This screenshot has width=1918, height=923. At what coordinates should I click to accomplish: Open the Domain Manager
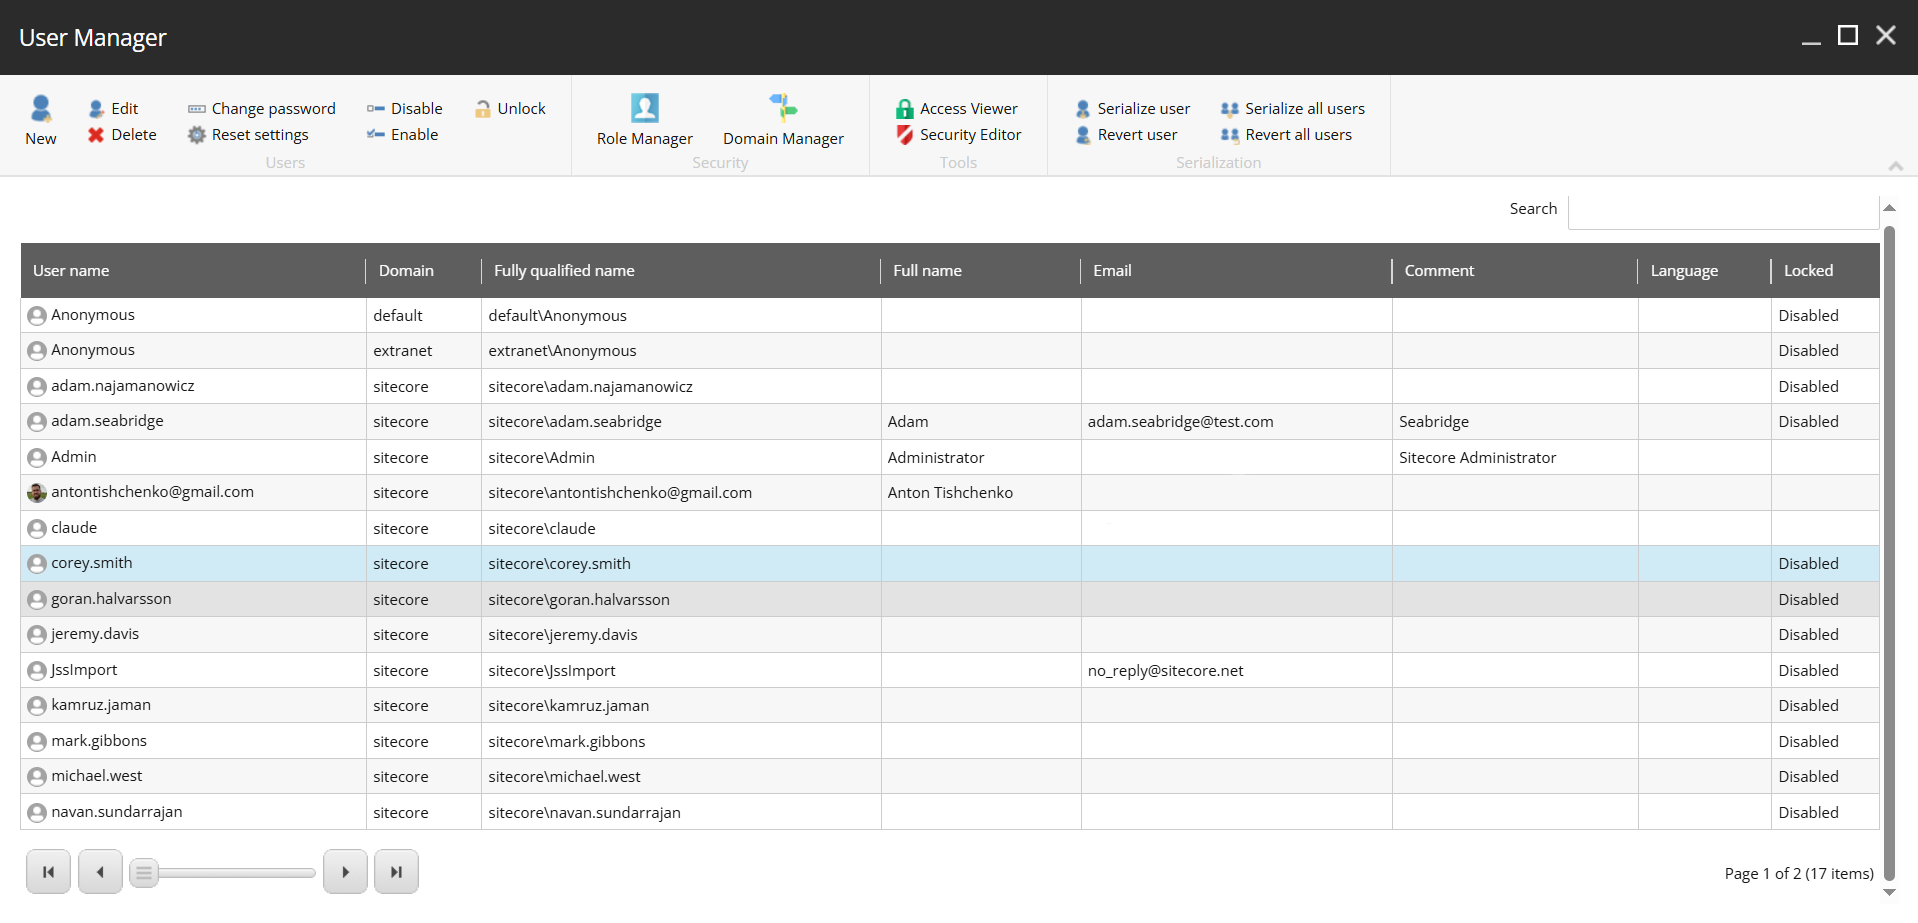click(783, 120)
